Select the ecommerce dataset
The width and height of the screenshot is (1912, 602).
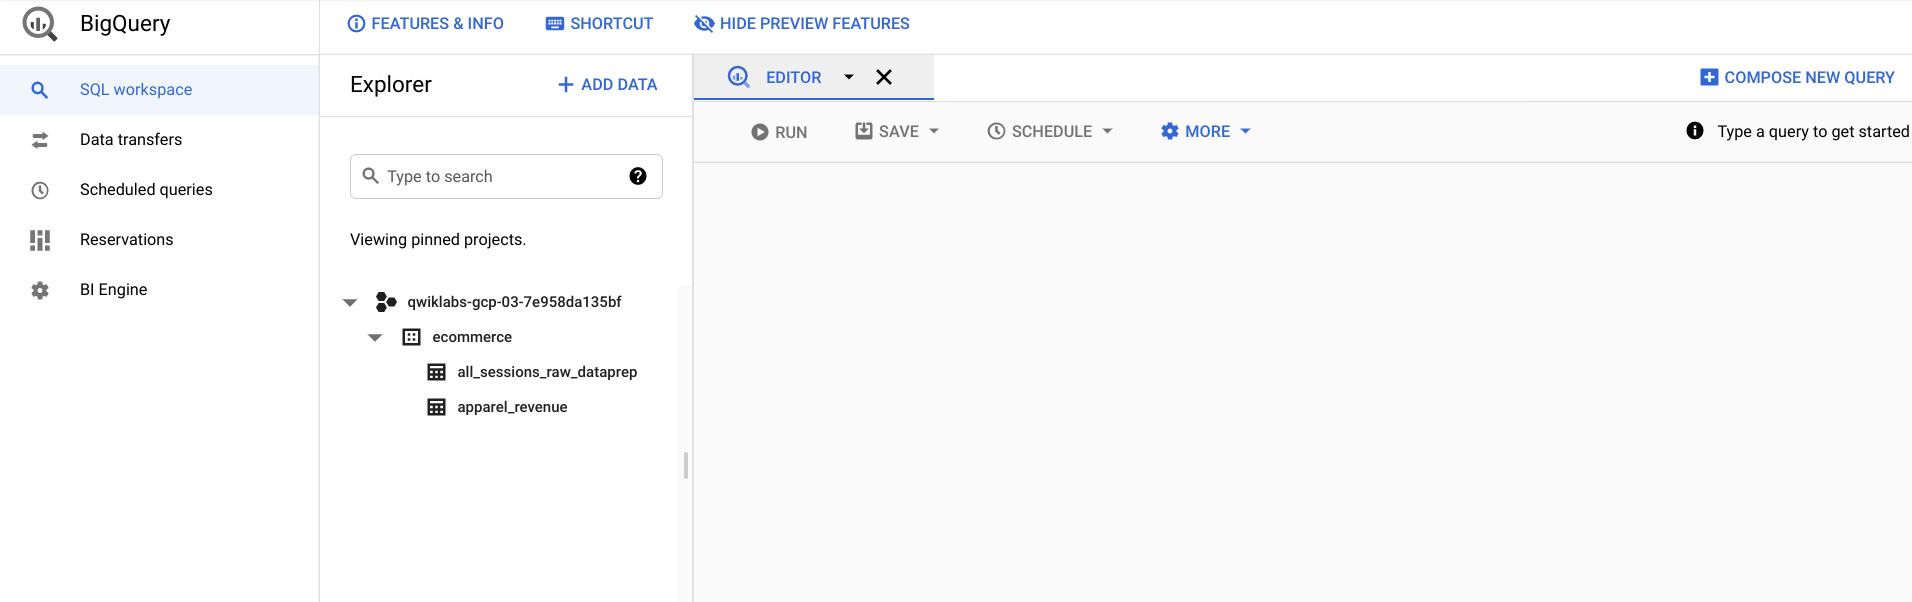472,337
